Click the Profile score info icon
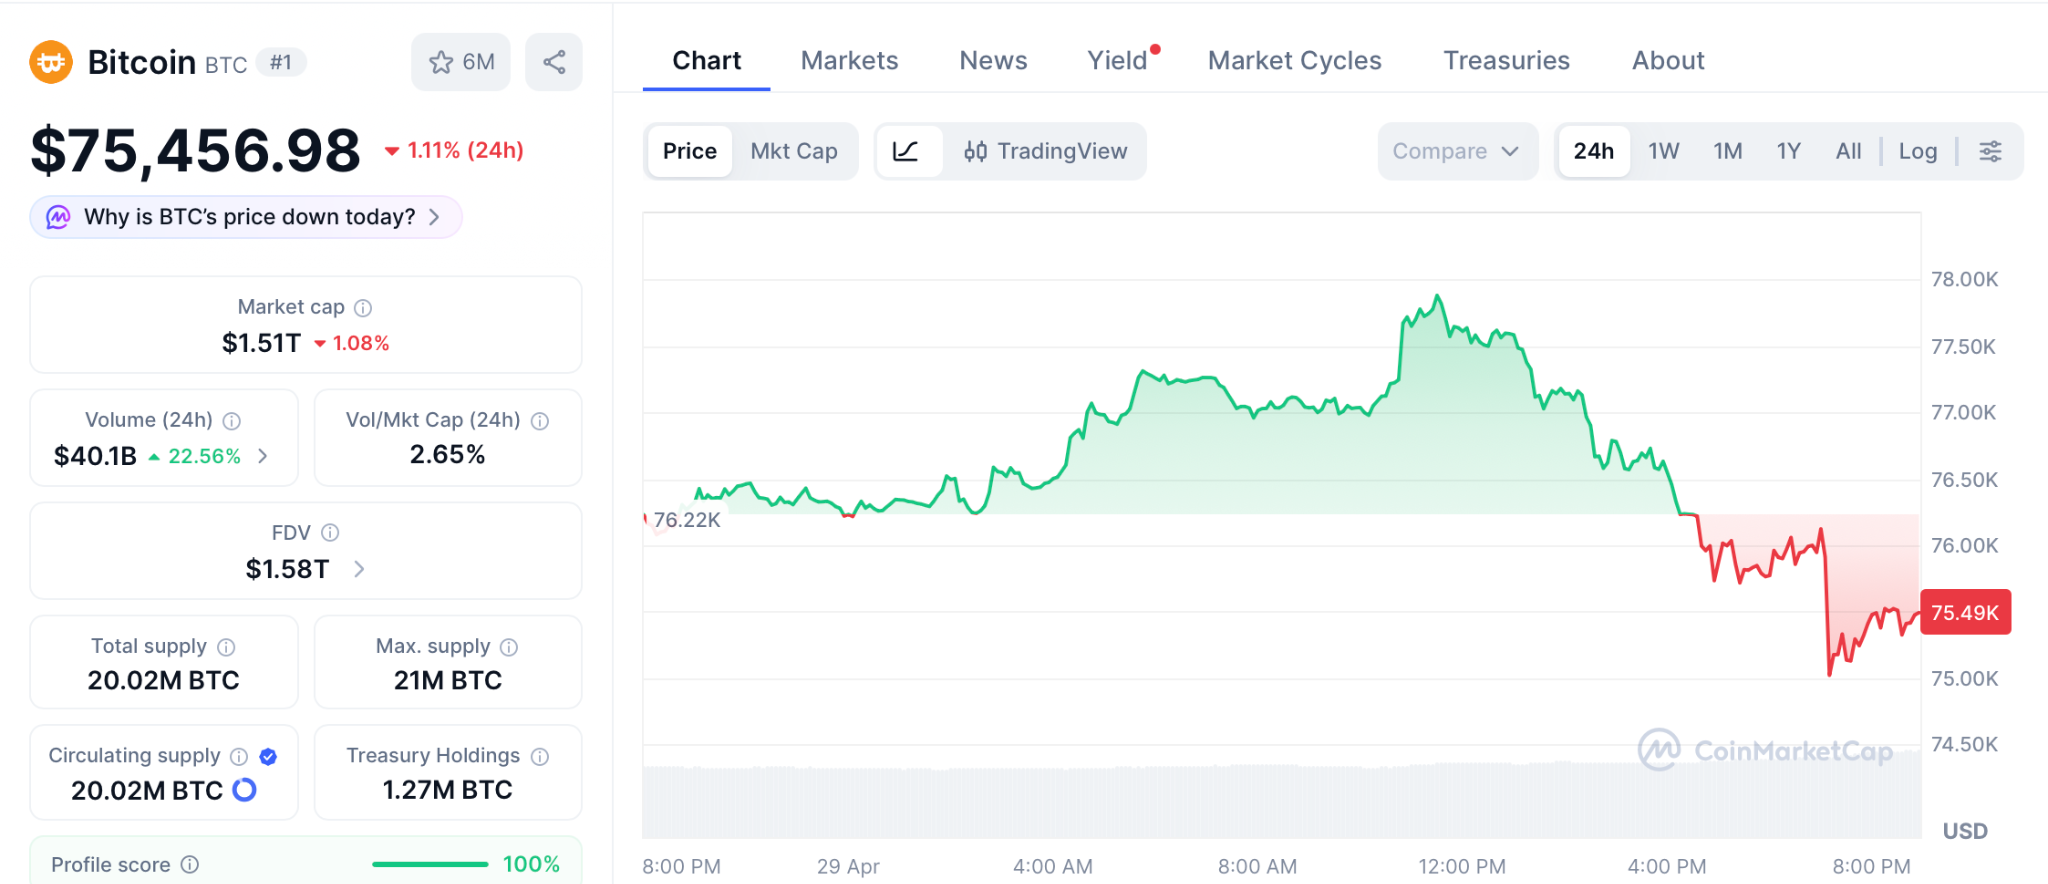The image size is (2048, 884). coord(190,864)
